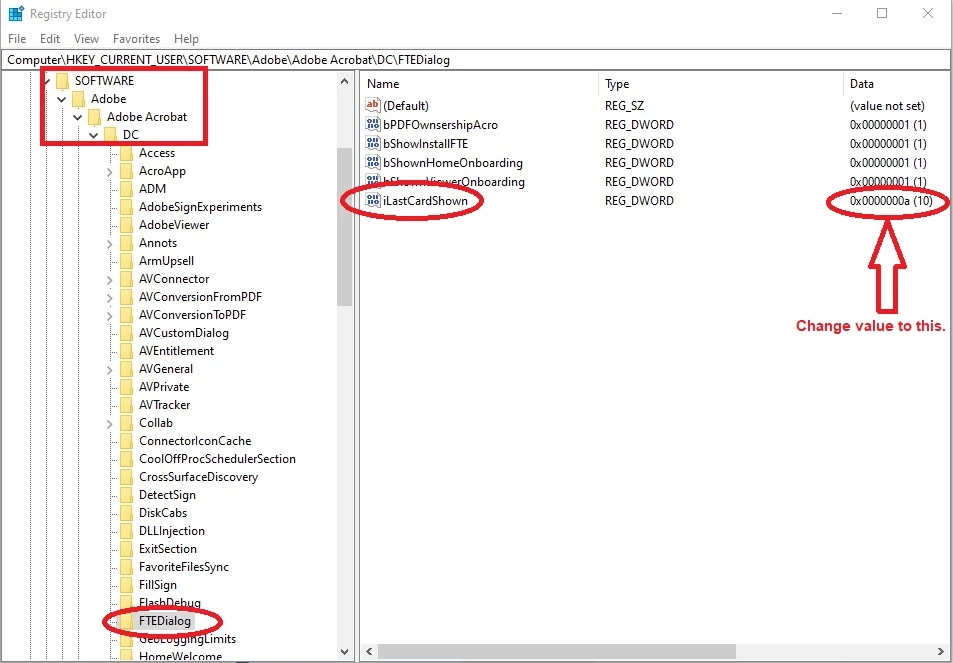Viewport: 953px width, 663px height.
Task: Click the AdobeSignExperiments folder icon
Action: 126,207
